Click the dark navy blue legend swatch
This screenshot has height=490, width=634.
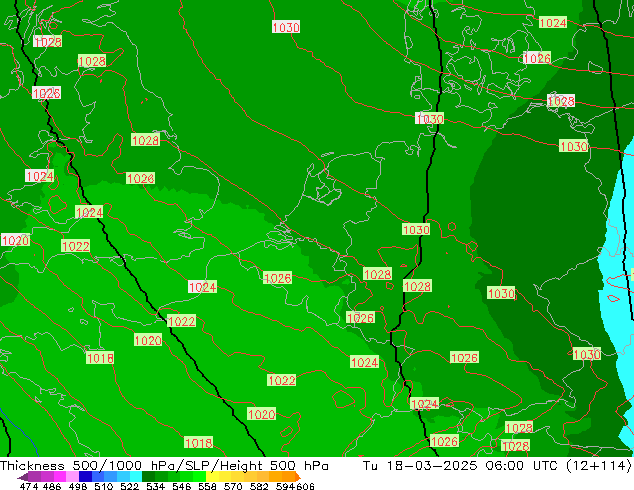click(85, 477)
